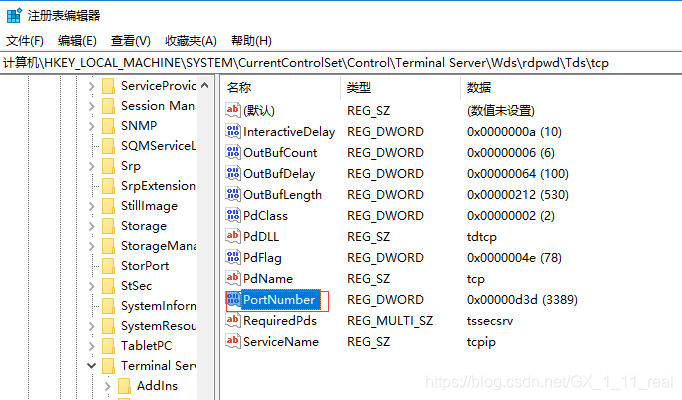Click the DWORD icon beside PdFlag
The image size is (682, 400).
[233, 257]
